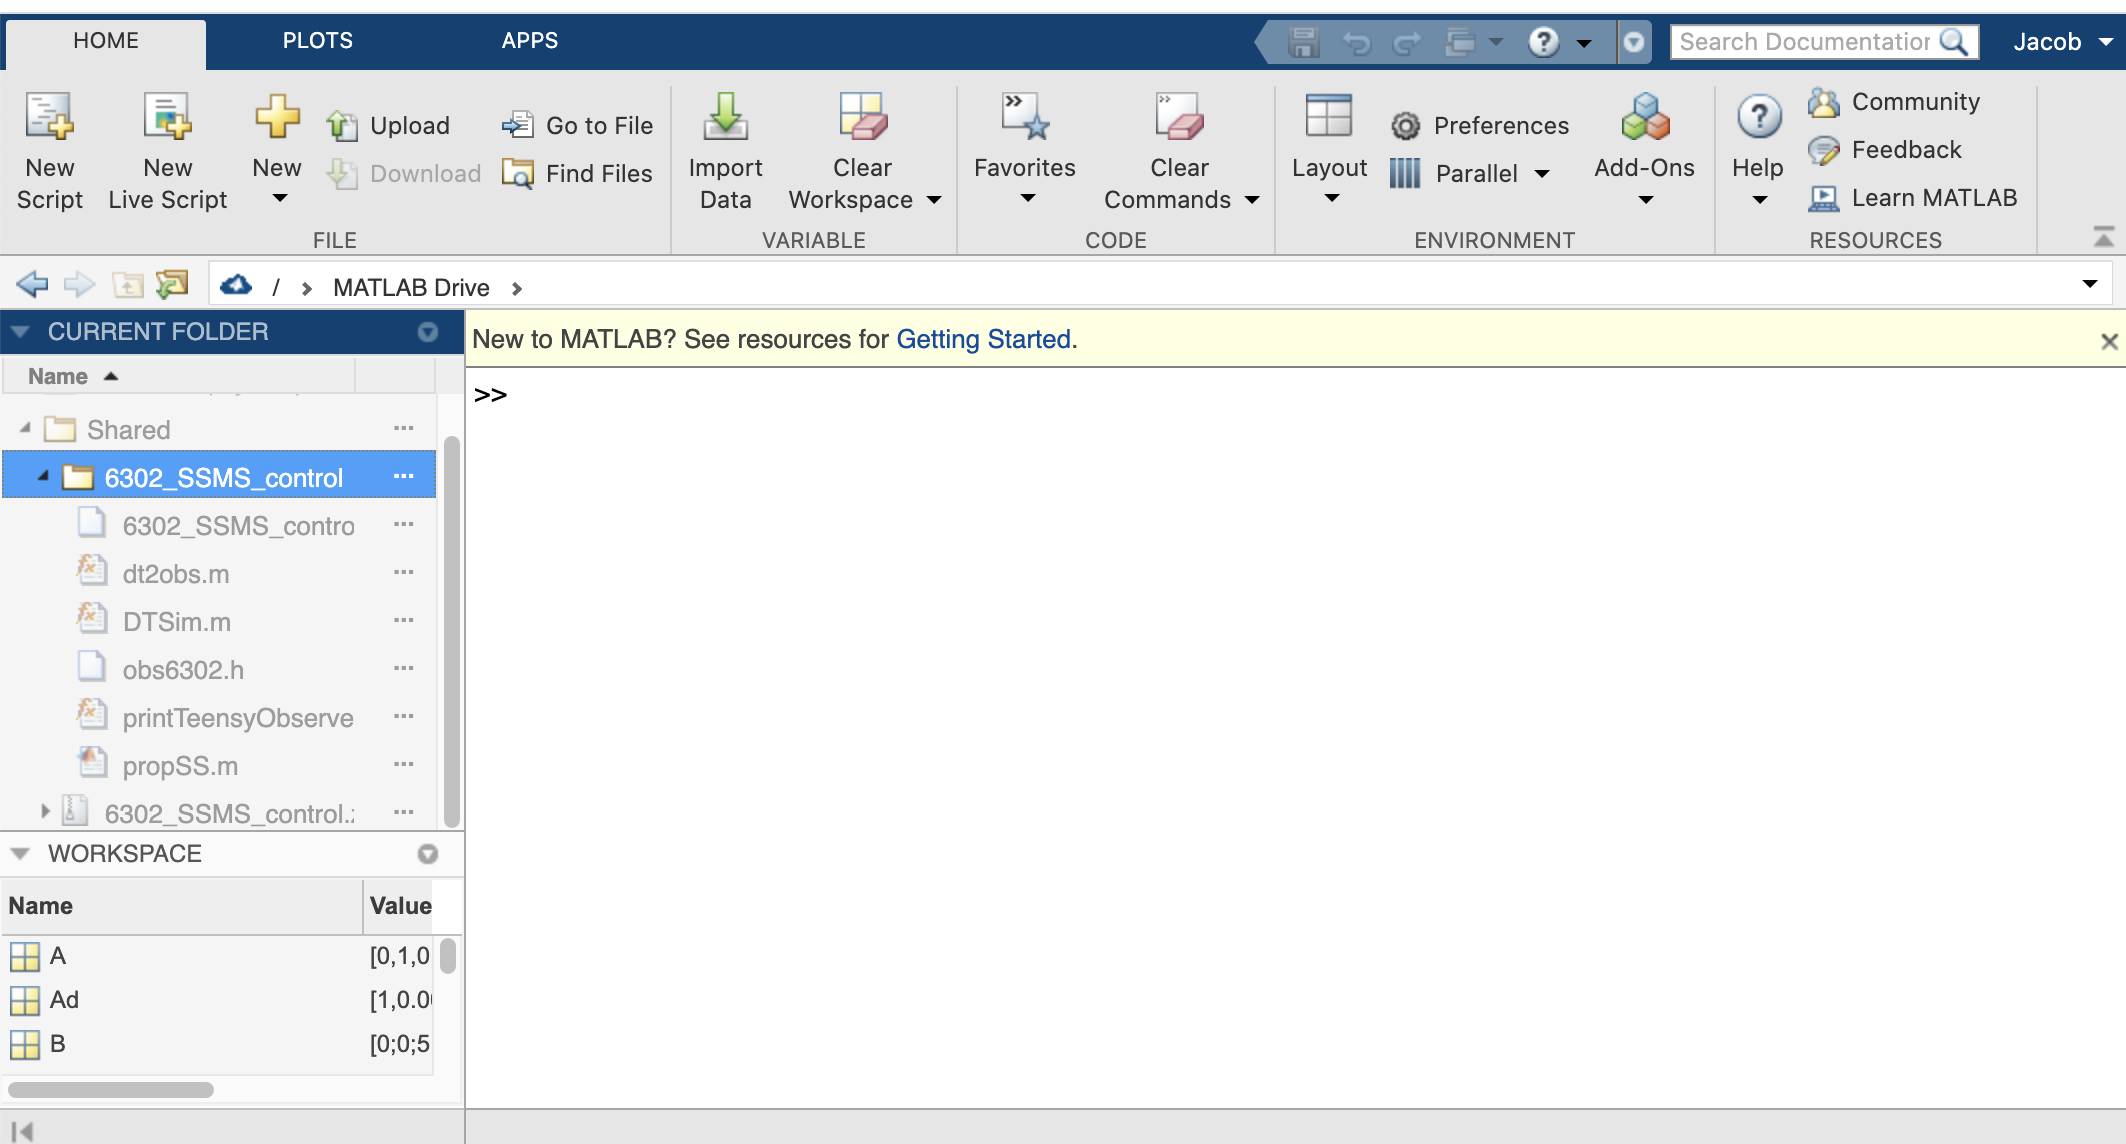Visit the Community resource
2126x1144 pixels.
pos(1894,101)
